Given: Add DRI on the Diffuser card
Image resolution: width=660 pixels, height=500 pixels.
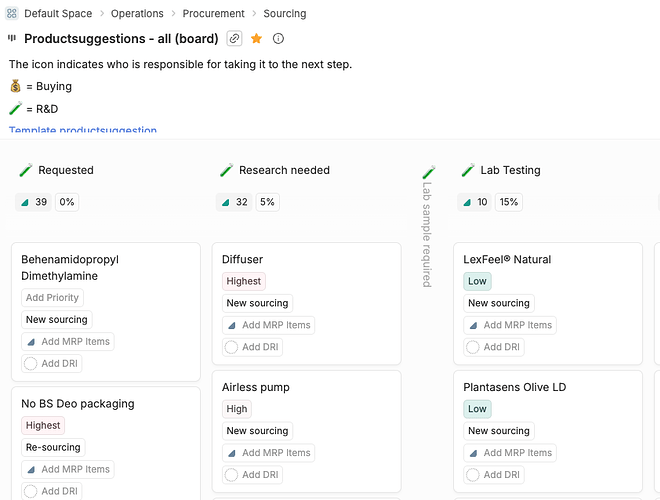Looking at the screenshot, I should tap(258, 347).
